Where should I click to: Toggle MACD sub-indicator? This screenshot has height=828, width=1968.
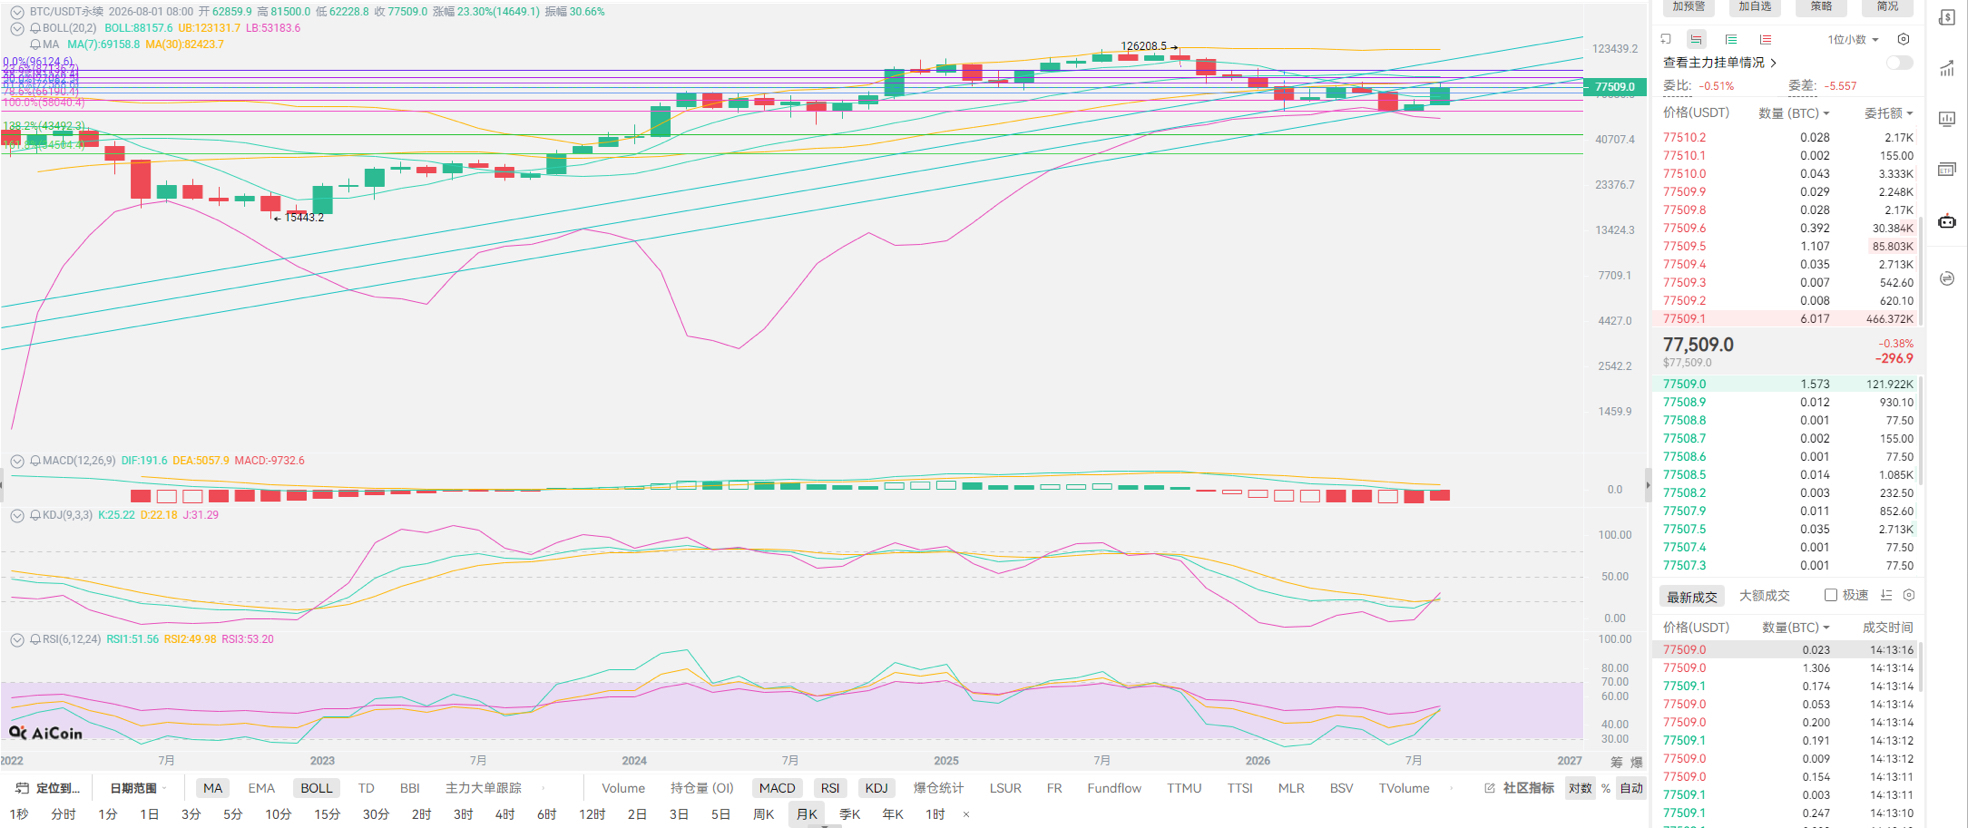coord(777,788)
